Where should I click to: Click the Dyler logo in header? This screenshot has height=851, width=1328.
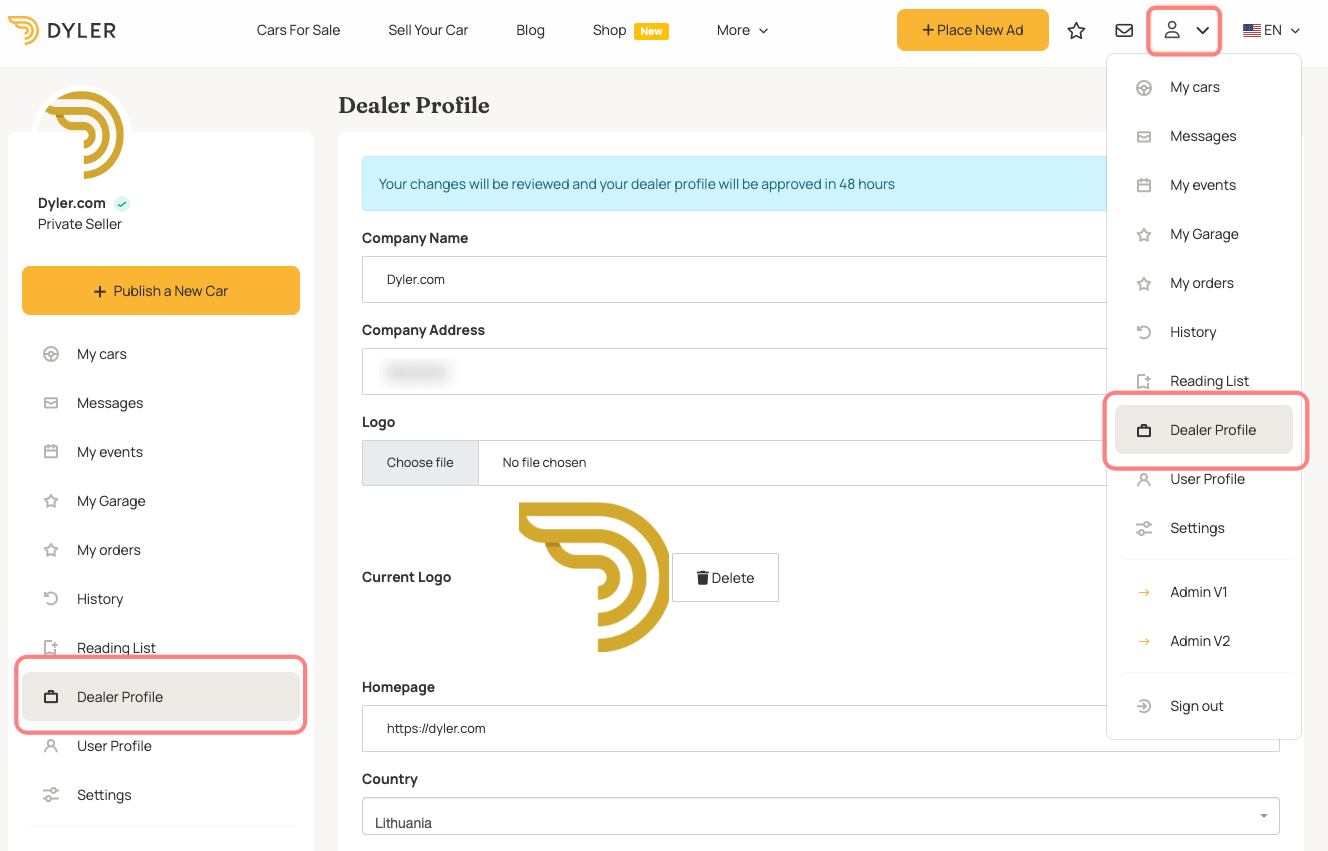(62, 31)
